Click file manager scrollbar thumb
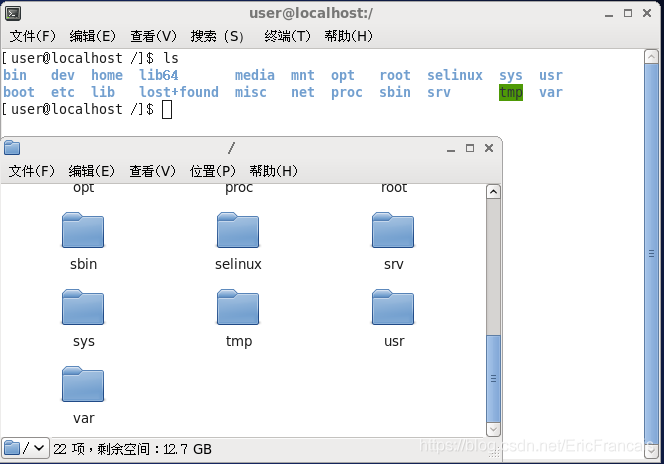The image size is (664, 464). (x=493, y=378)
